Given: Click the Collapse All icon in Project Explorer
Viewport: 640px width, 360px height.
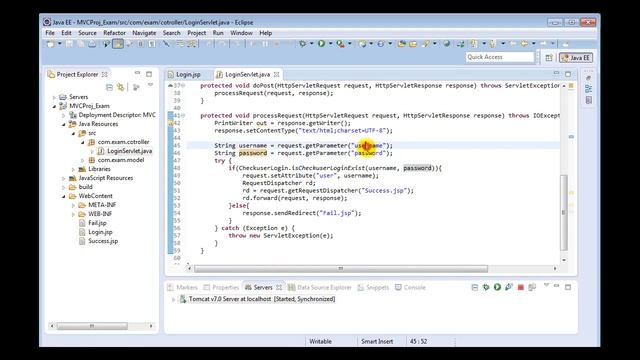Looking at the screenshot, I should [109, 87].
